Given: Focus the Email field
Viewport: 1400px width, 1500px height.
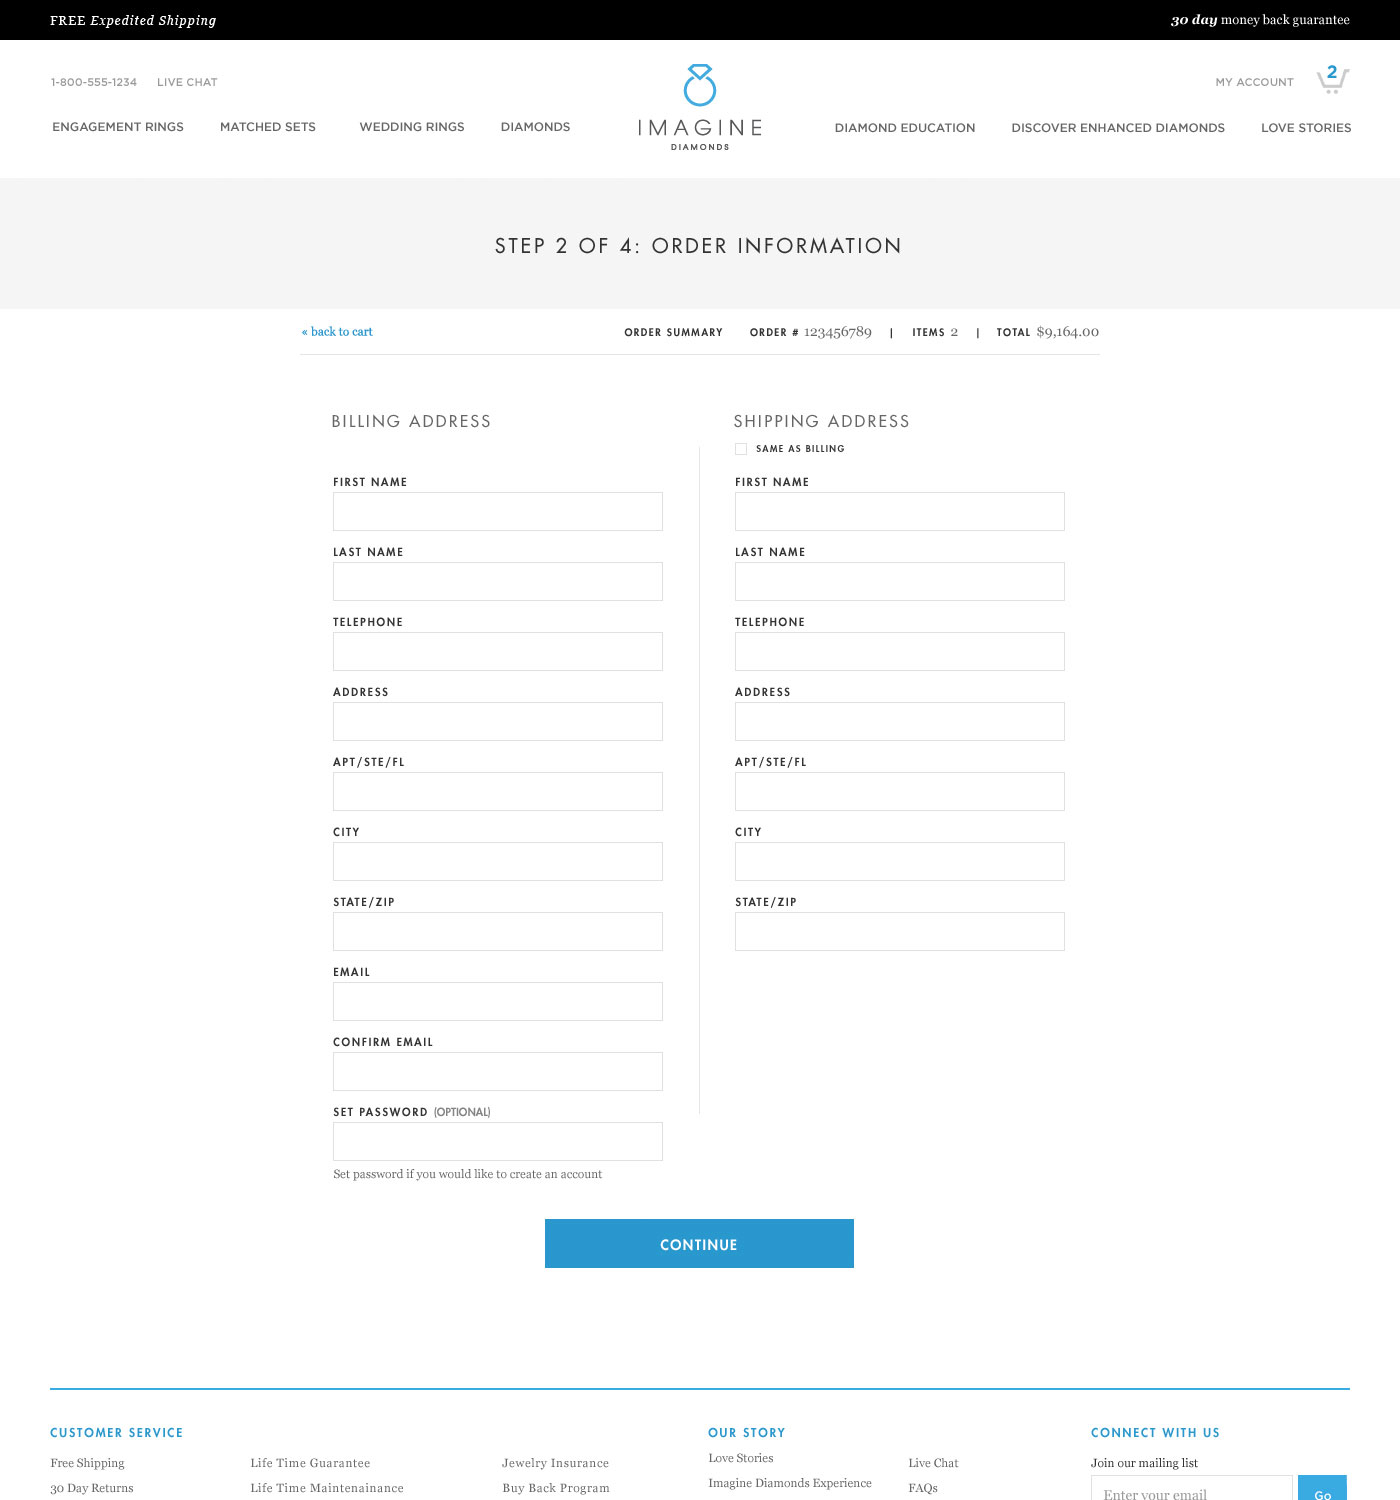Looking at the screenshot, I should click(498, 1001).
